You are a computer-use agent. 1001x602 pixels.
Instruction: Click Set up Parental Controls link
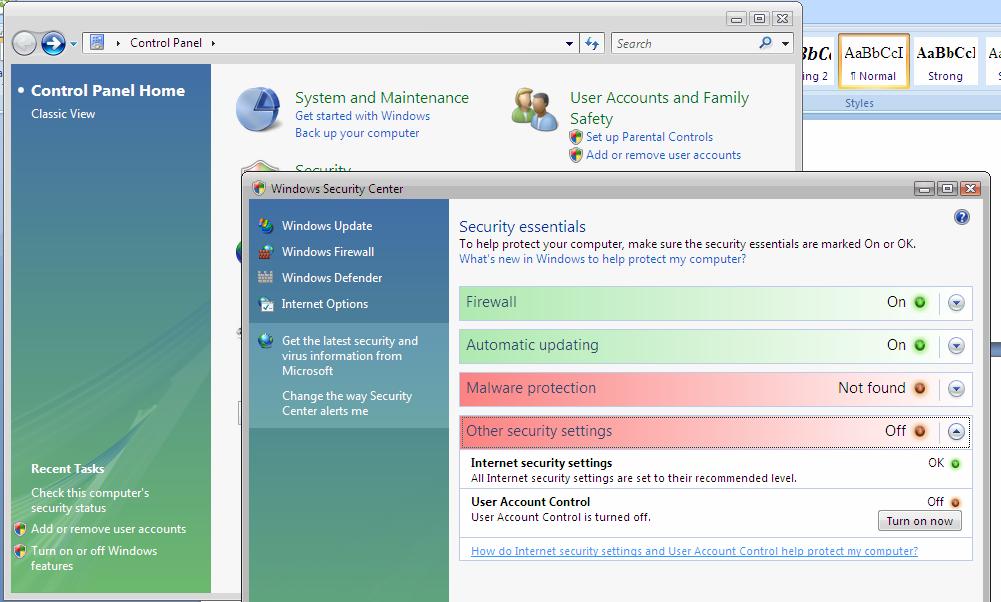click(x=649, y=137)
